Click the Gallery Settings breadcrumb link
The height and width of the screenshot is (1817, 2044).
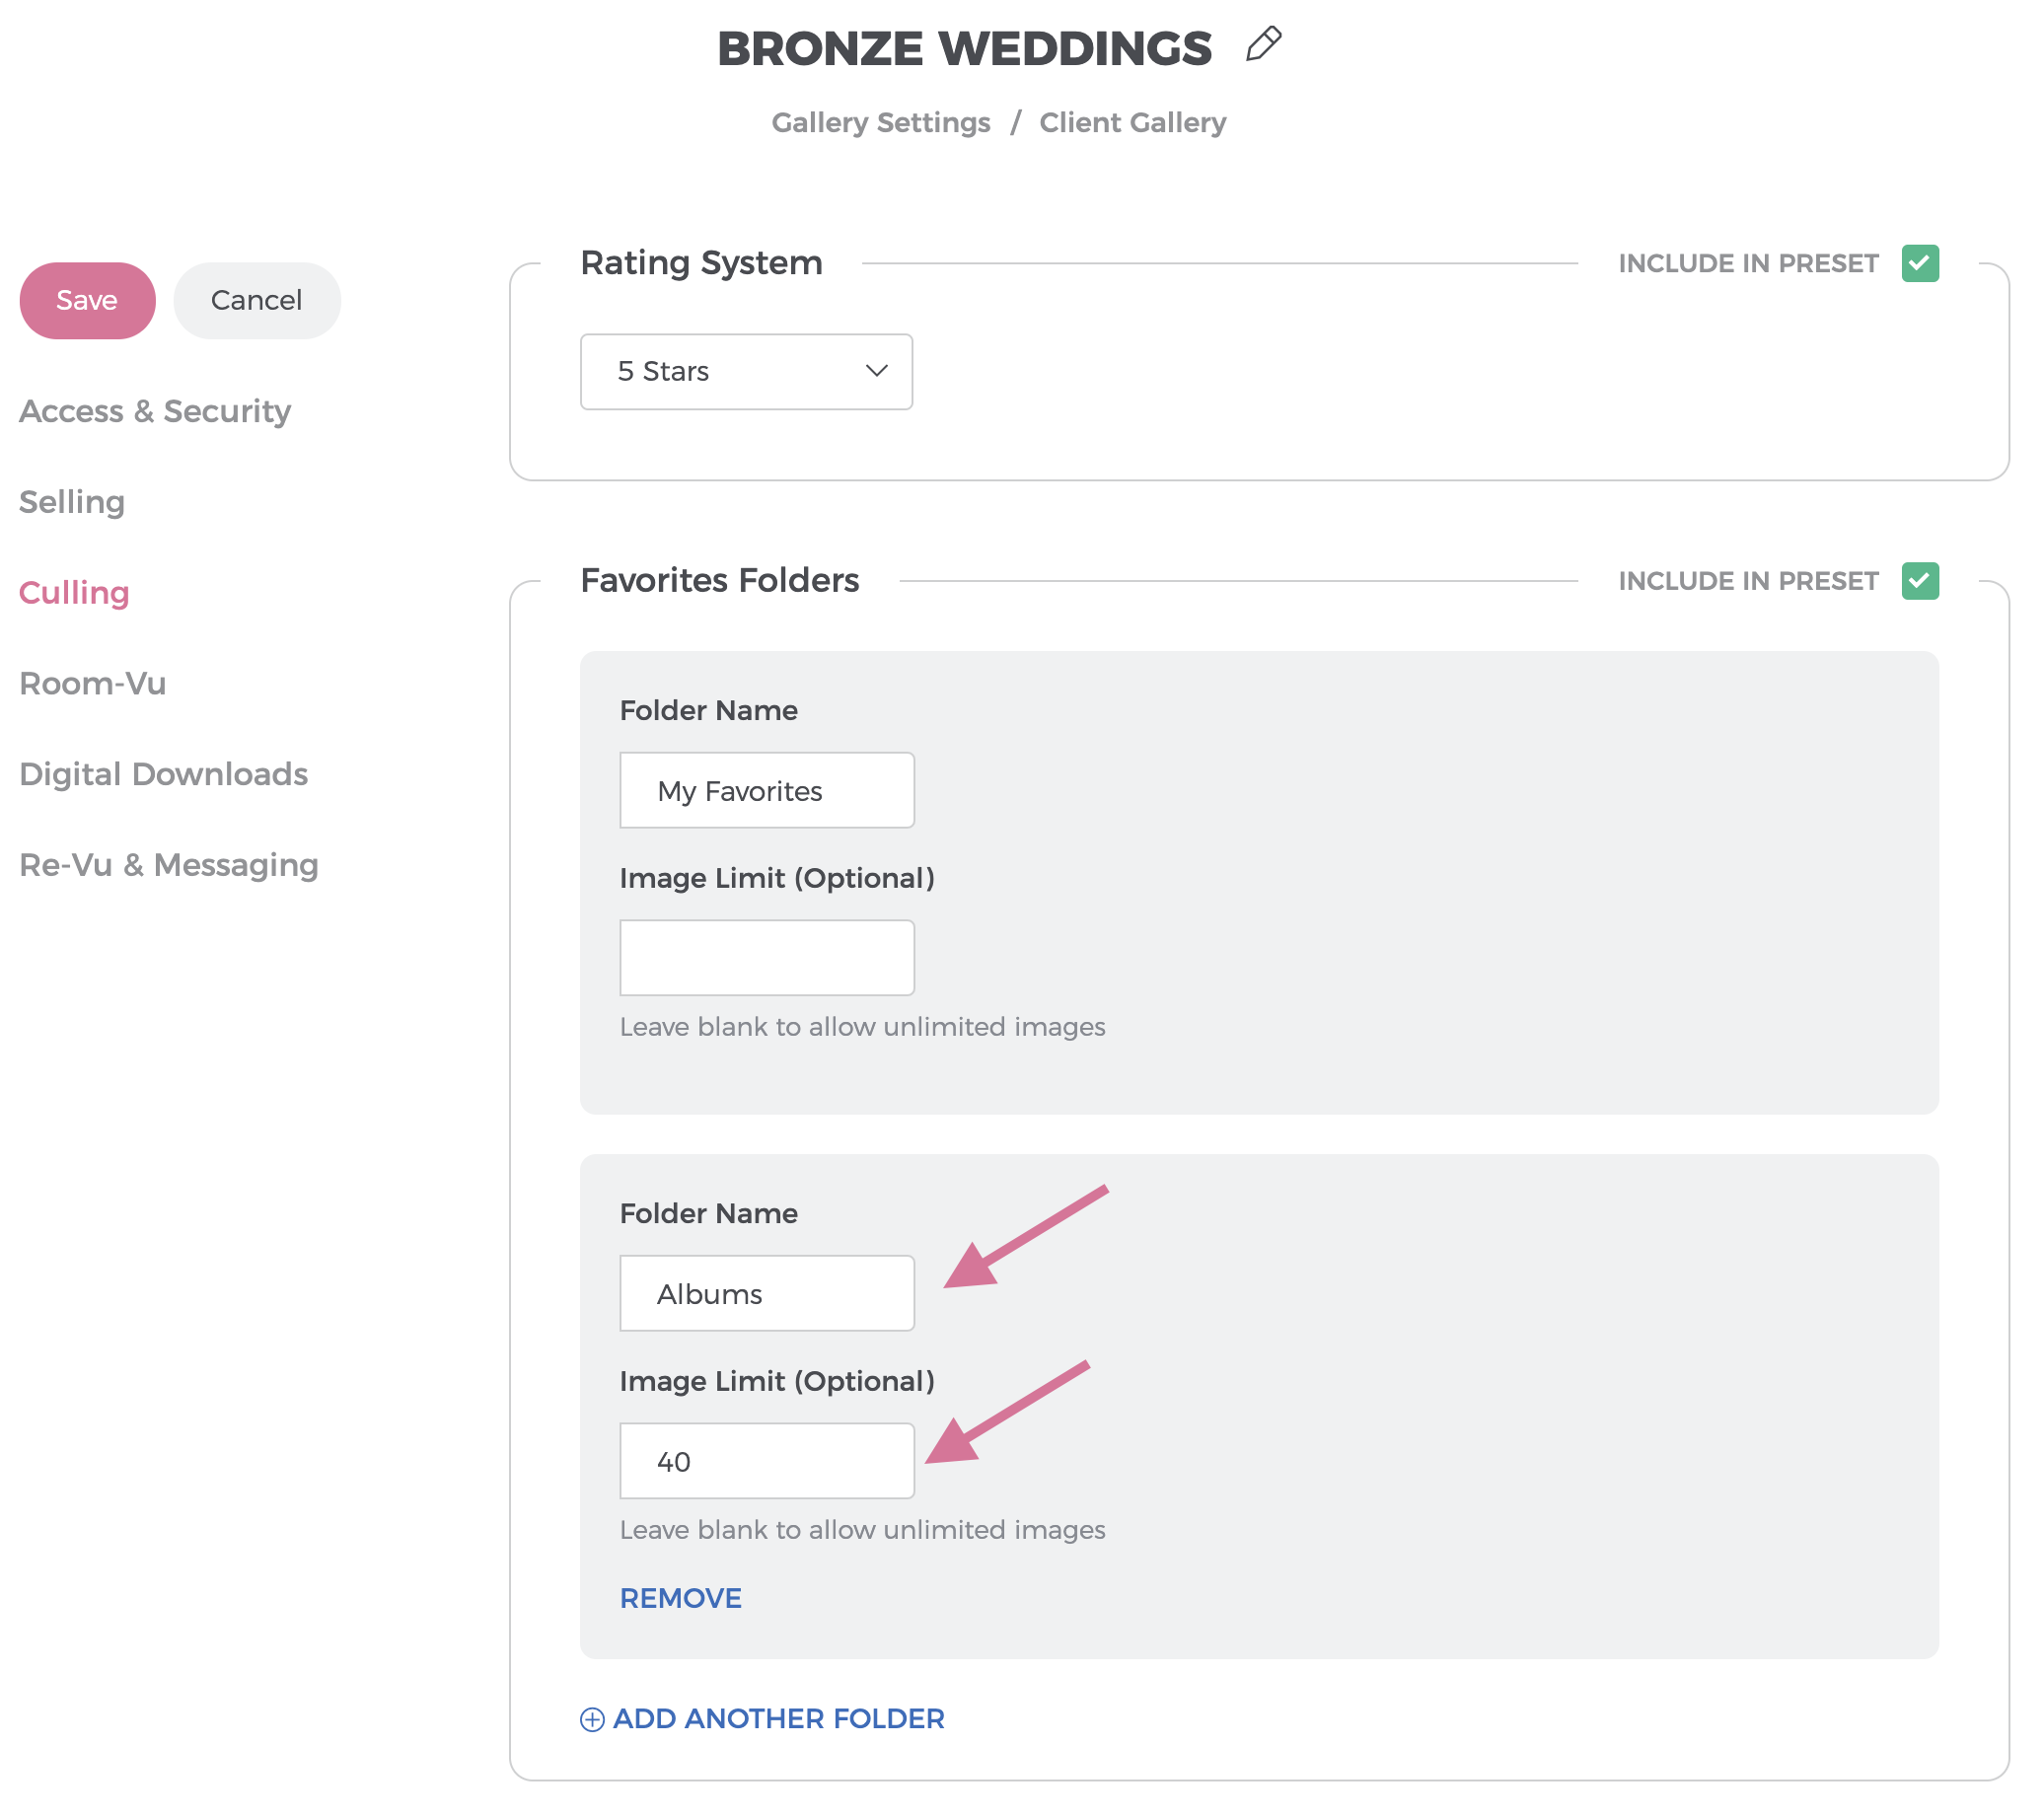tap(880, 122)
